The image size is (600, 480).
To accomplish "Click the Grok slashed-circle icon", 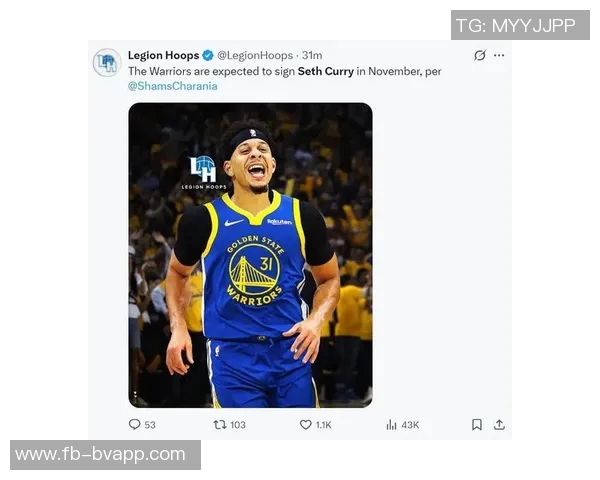I will [480, 56].
